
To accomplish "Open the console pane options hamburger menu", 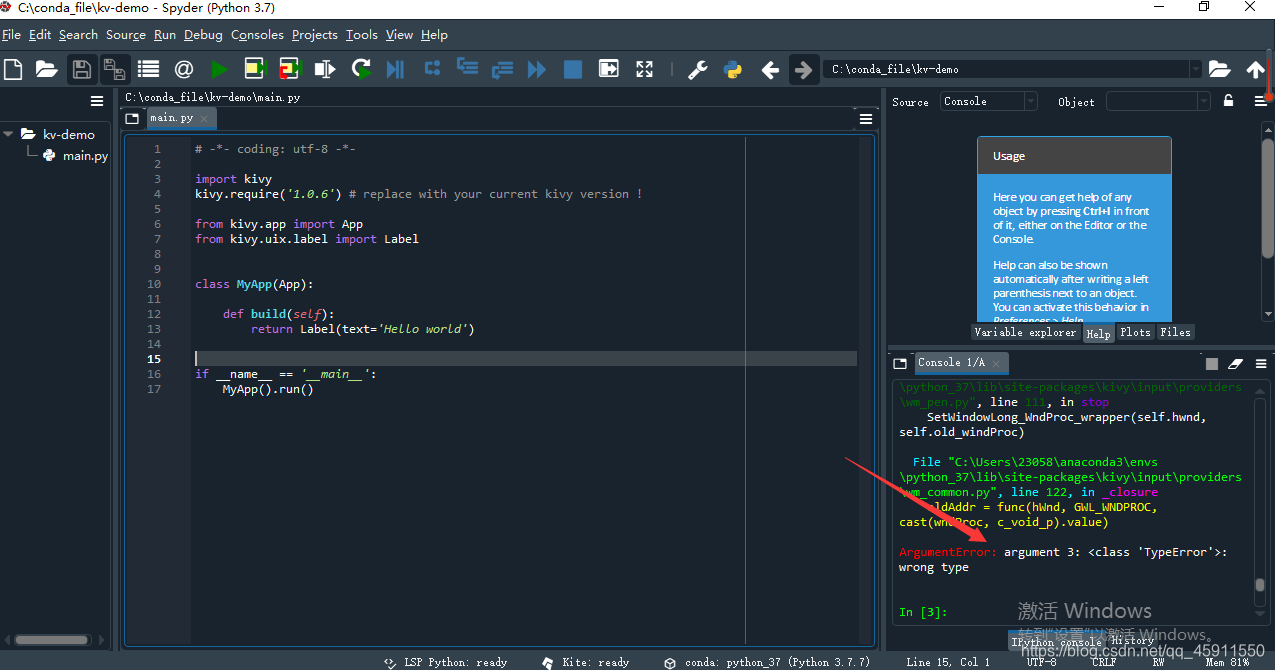I will pos(1261,364).
